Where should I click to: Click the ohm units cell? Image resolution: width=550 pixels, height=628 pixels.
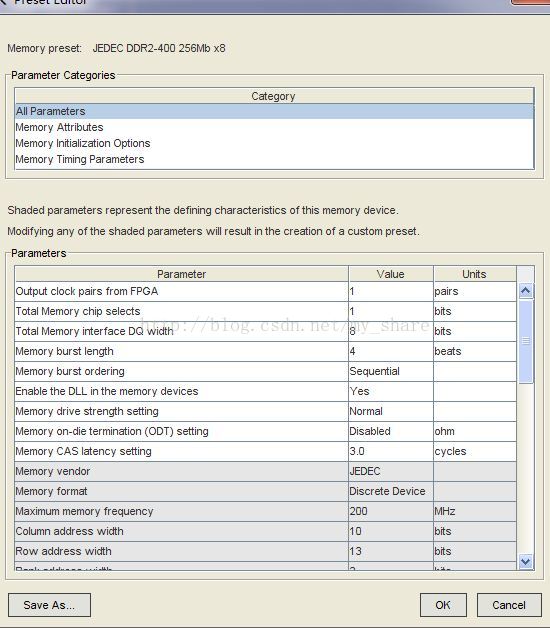point(475,432)
